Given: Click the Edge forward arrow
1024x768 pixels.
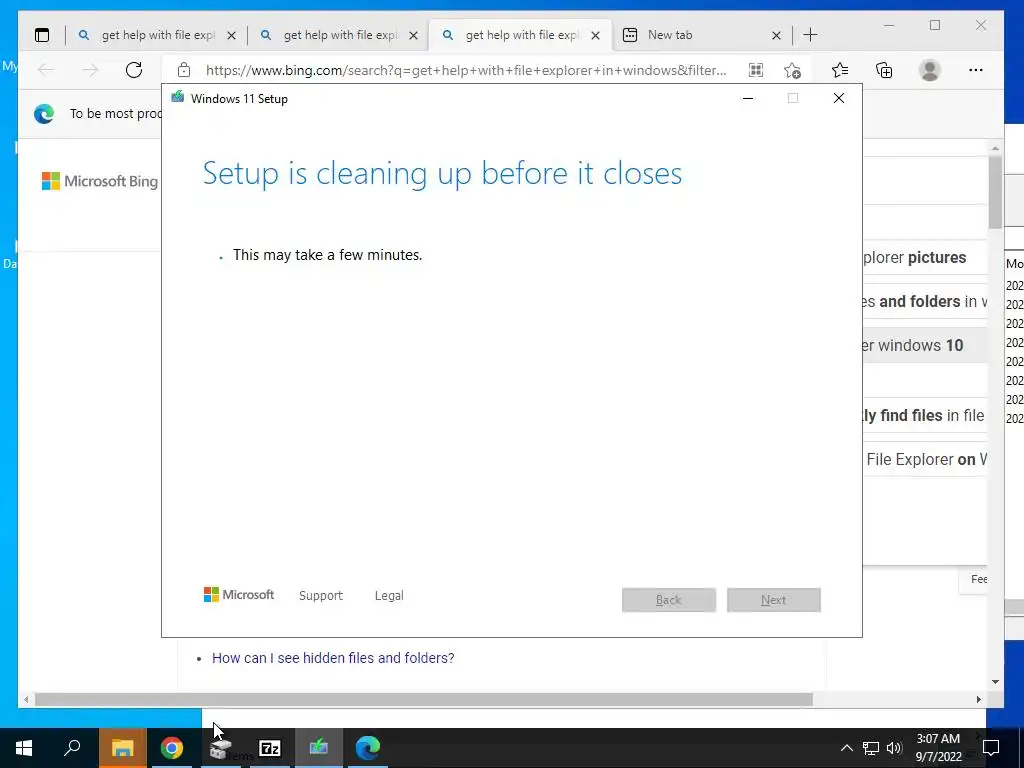Looking at the screenshot, I should [90, 70].
